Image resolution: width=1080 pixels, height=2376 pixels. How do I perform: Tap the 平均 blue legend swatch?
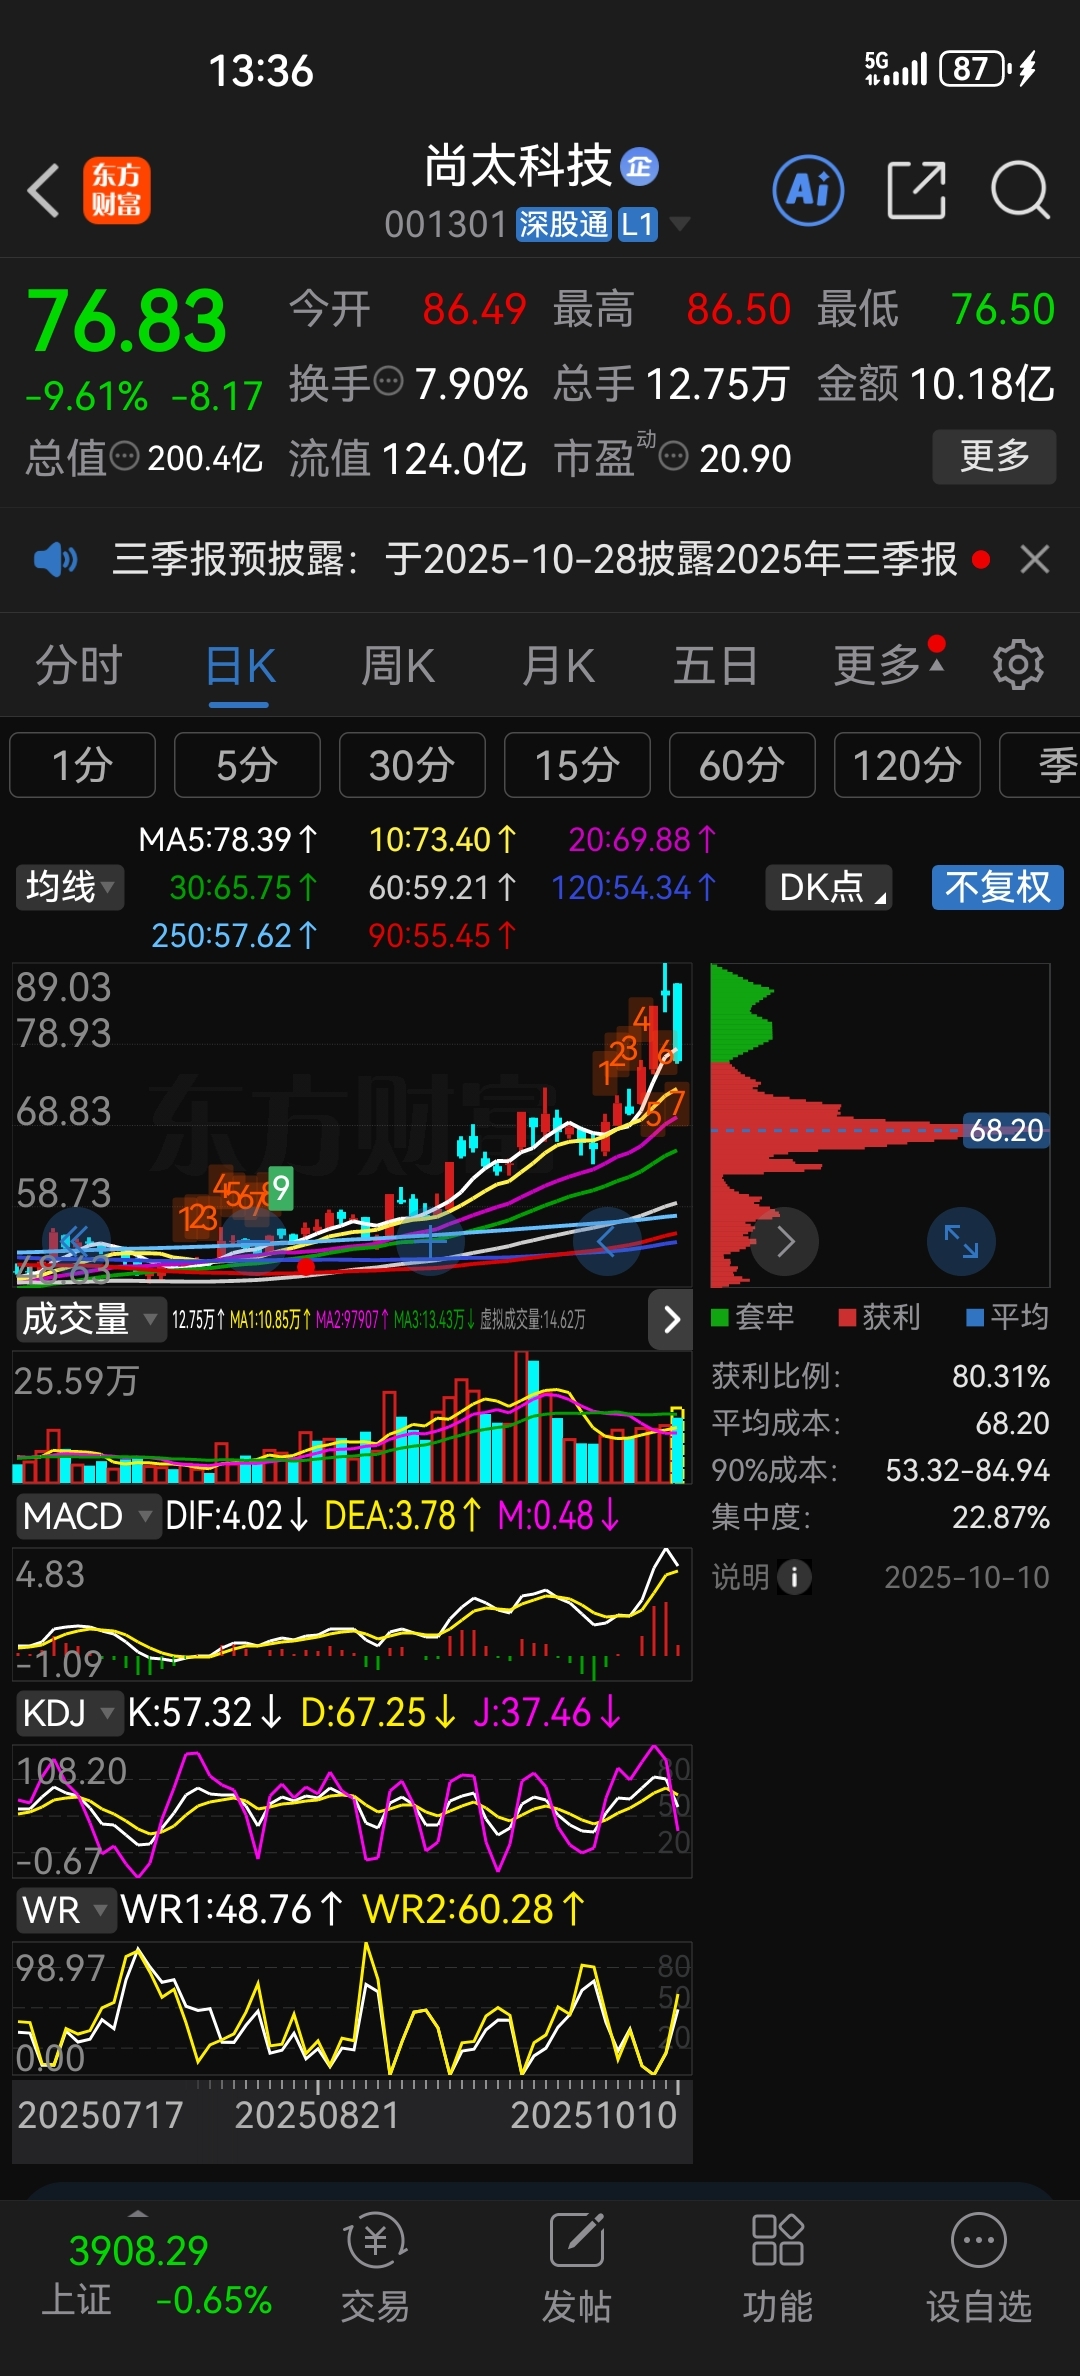975,1317
